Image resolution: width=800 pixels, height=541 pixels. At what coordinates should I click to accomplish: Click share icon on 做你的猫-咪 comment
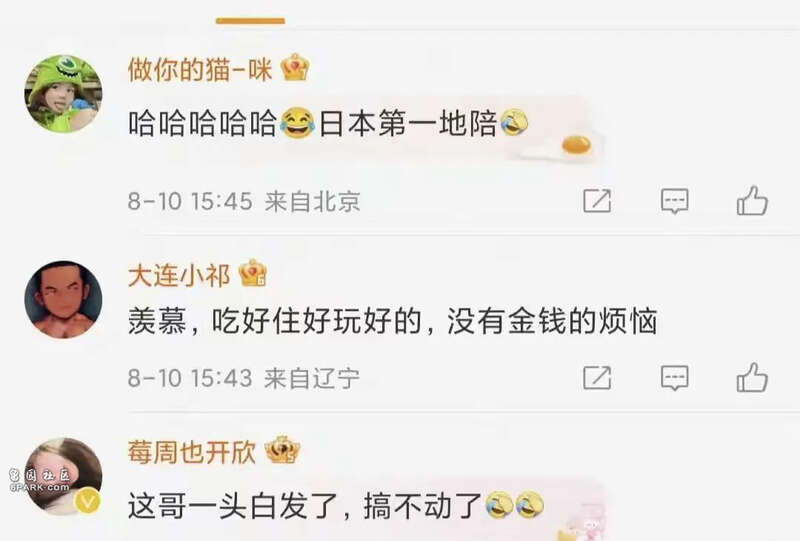[x=597, y=201]
